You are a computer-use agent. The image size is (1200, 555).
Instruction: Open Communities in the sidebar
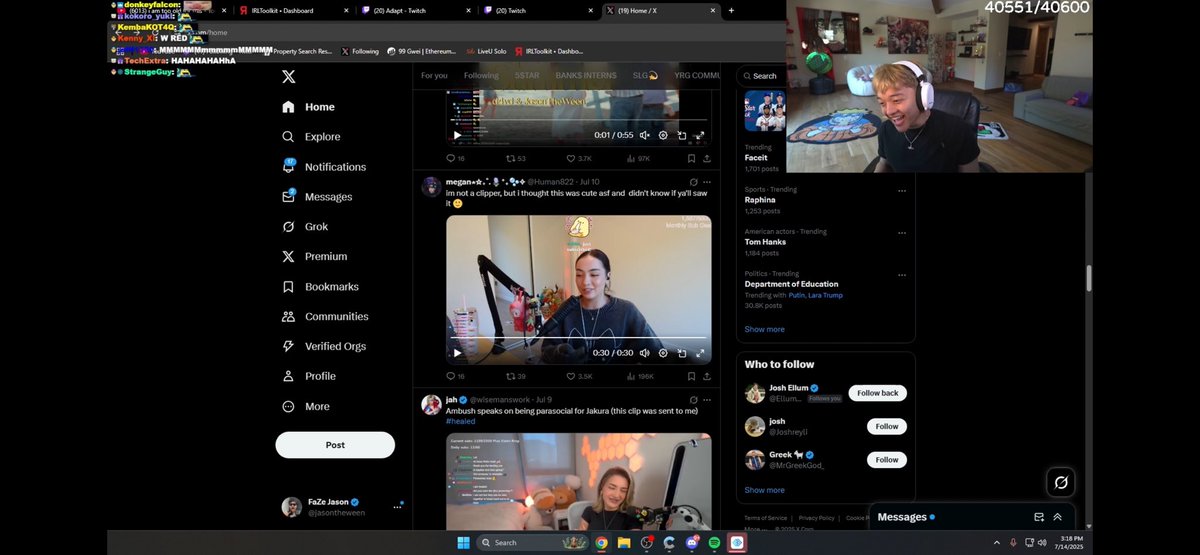325,317
